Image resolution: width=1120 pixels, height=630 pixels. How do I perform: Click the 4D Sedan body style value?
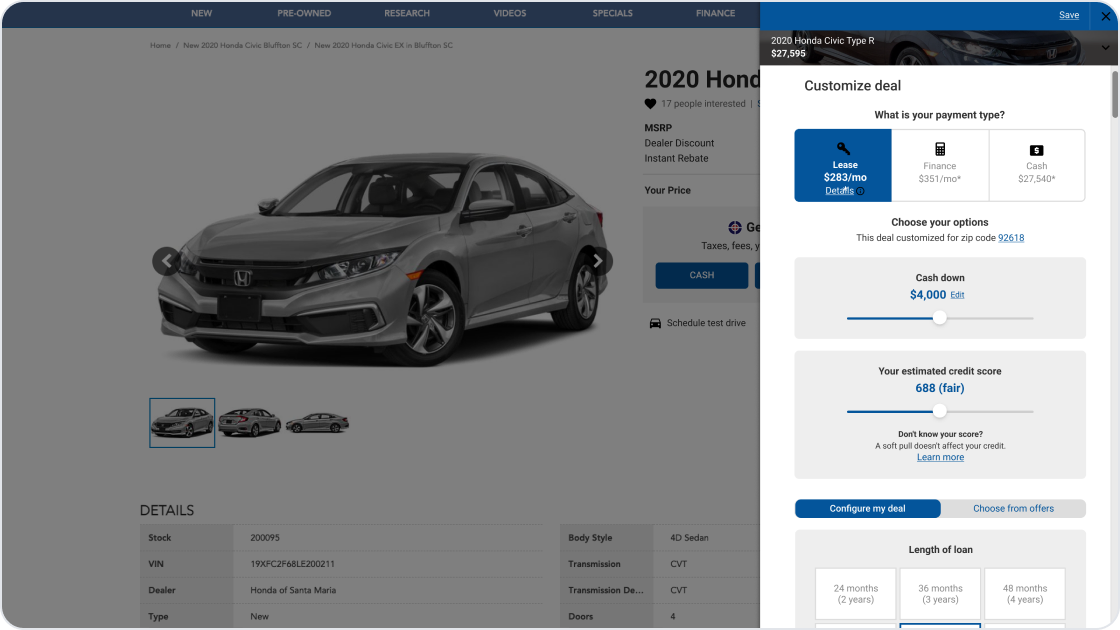coord(689,537)
